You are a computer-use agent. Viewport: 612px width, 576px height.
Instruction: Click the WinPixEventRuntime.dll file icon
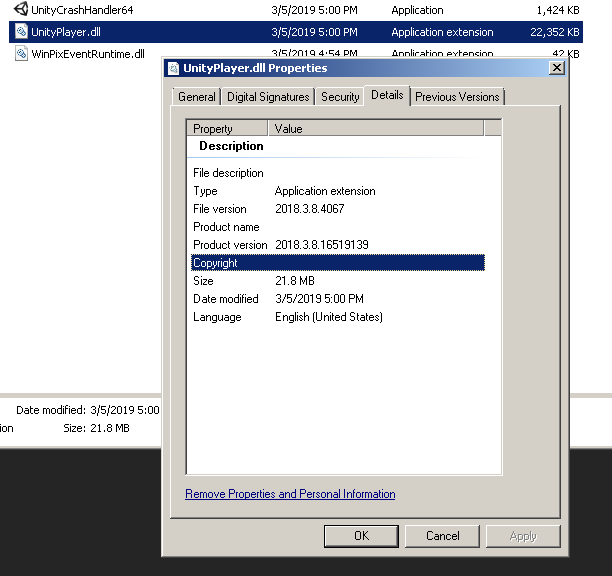pos(21,53)
